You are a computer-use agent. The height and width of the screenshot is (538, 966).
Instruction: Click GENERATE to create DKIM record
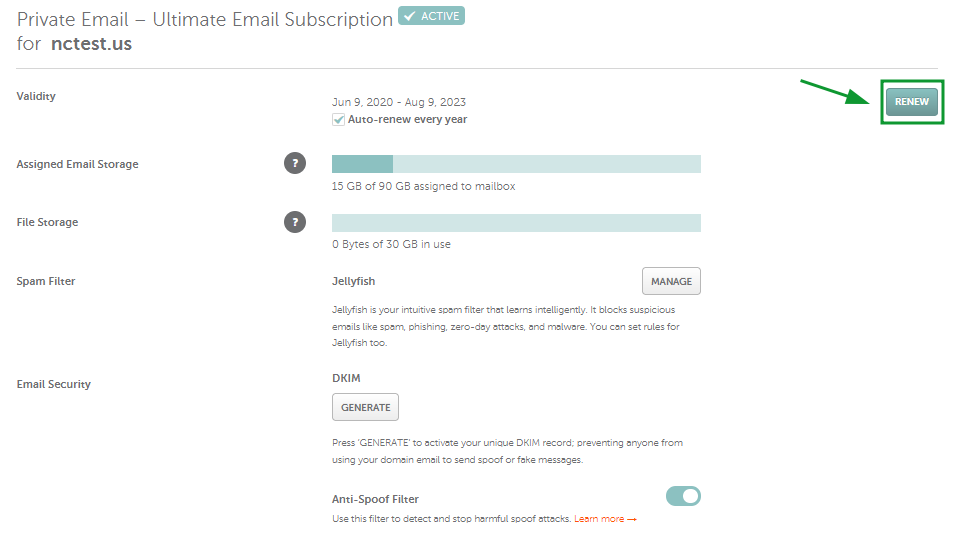[x=365, y=407]
